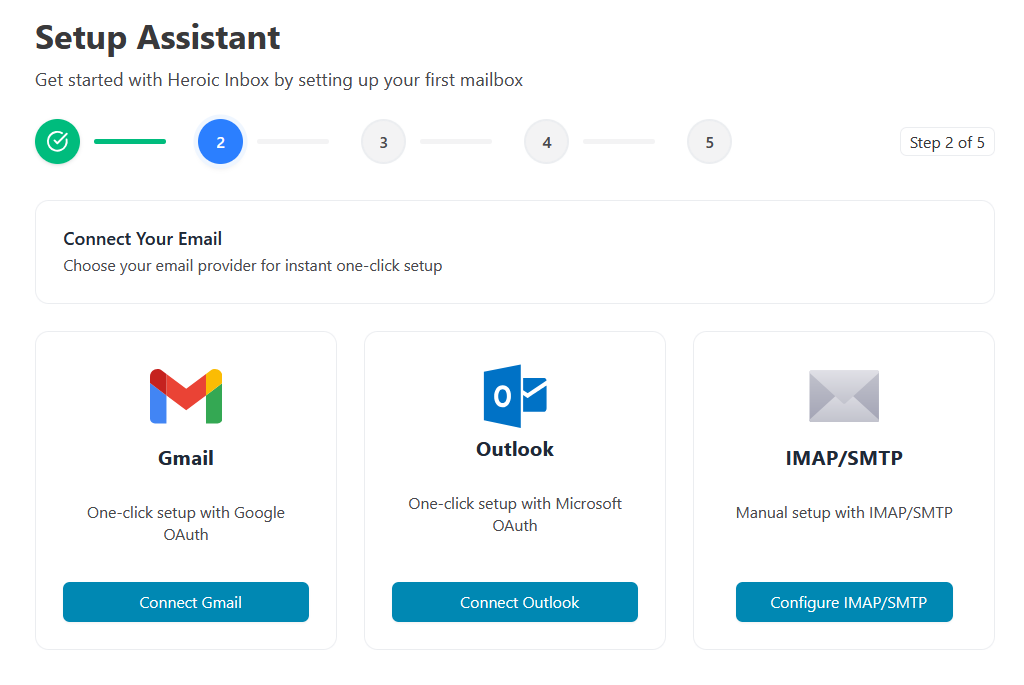Click the green progress bar after step 1

coord(130,142)
